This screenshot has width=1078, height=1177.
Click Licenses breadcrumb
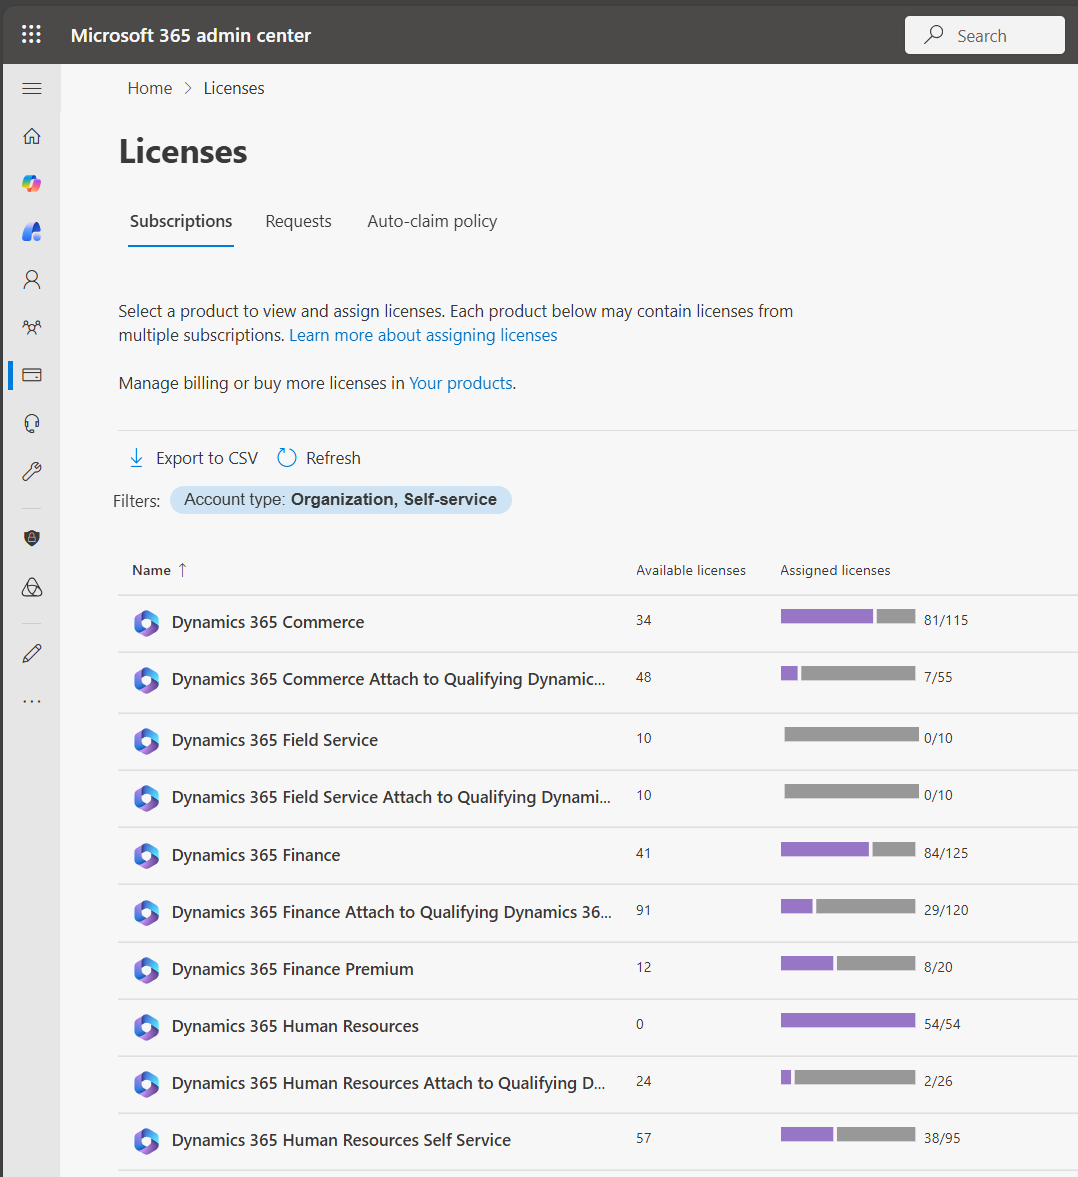point(233,89)
